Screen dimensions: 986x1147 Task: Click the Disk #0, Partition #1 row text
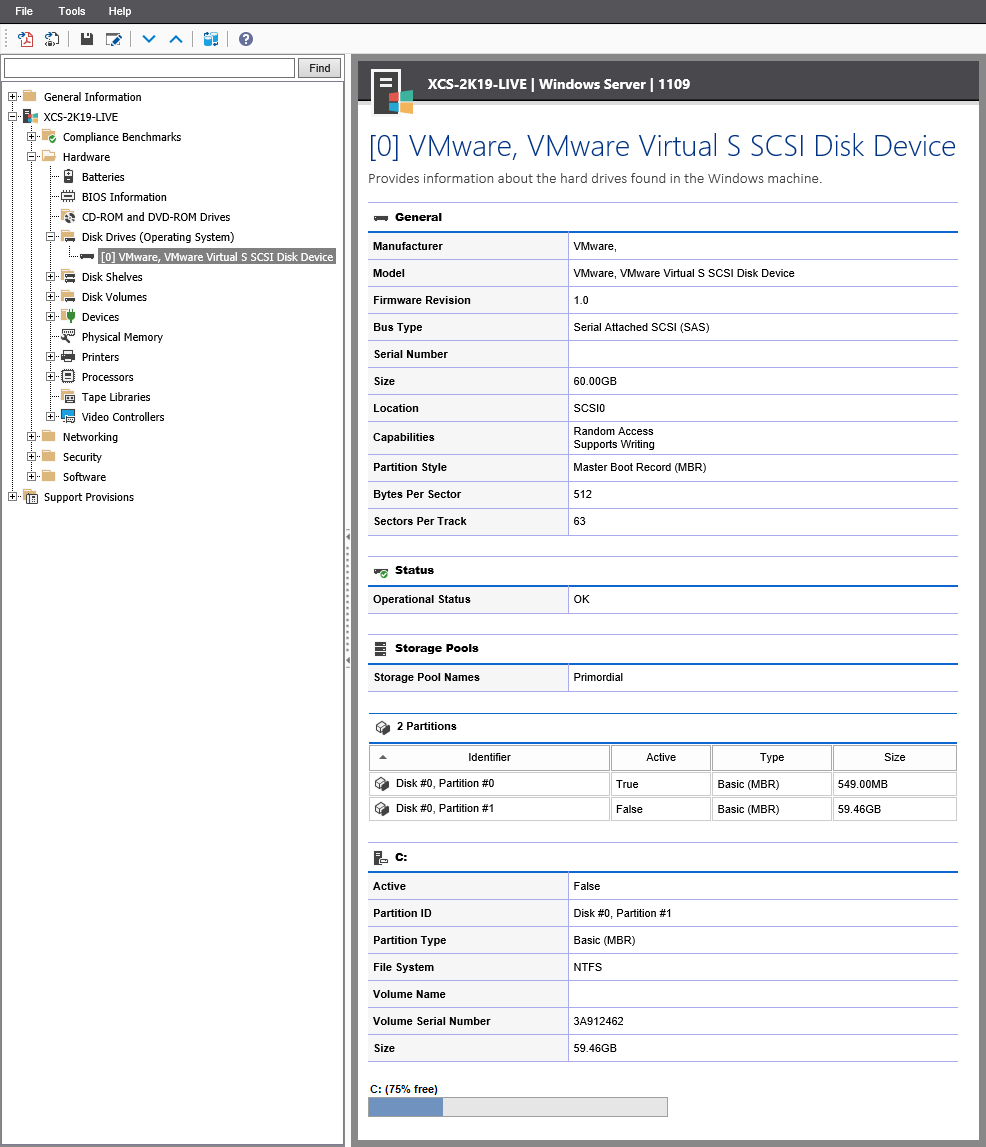pos(445,808)
